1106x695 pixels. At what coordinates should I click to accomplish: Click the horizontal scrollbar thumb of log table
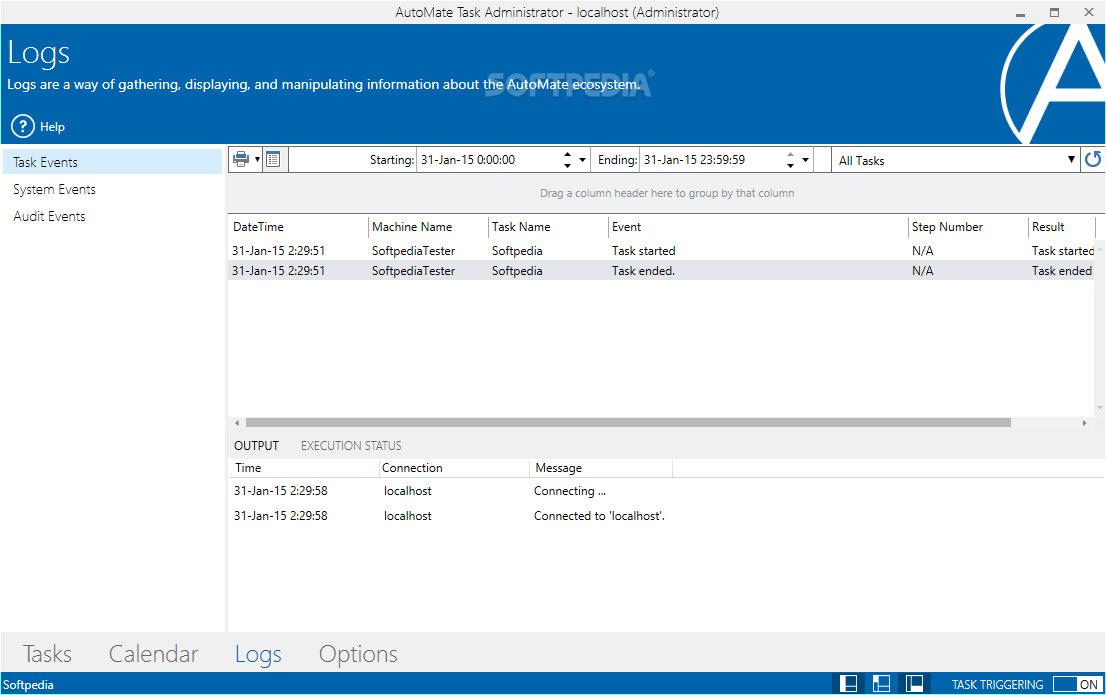click(x=628, y=423)
